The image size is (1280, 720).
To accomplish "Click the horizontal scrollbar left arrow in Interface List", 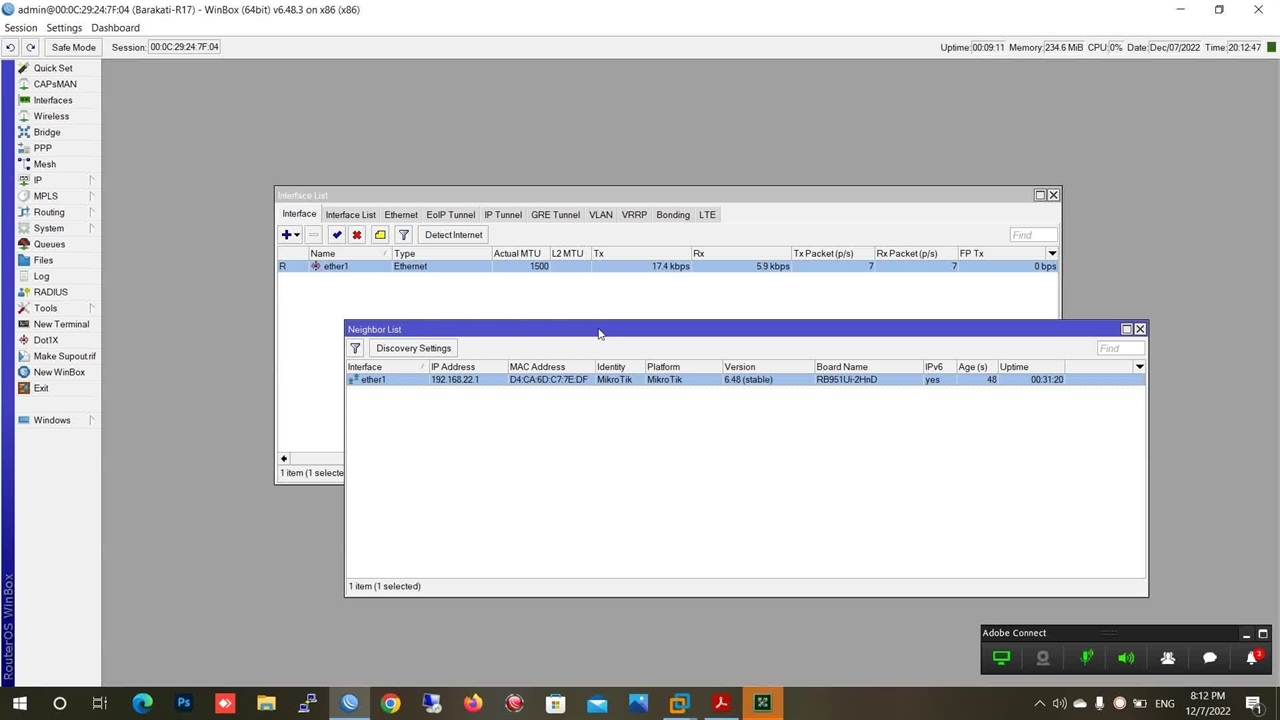I will (284, 459).
